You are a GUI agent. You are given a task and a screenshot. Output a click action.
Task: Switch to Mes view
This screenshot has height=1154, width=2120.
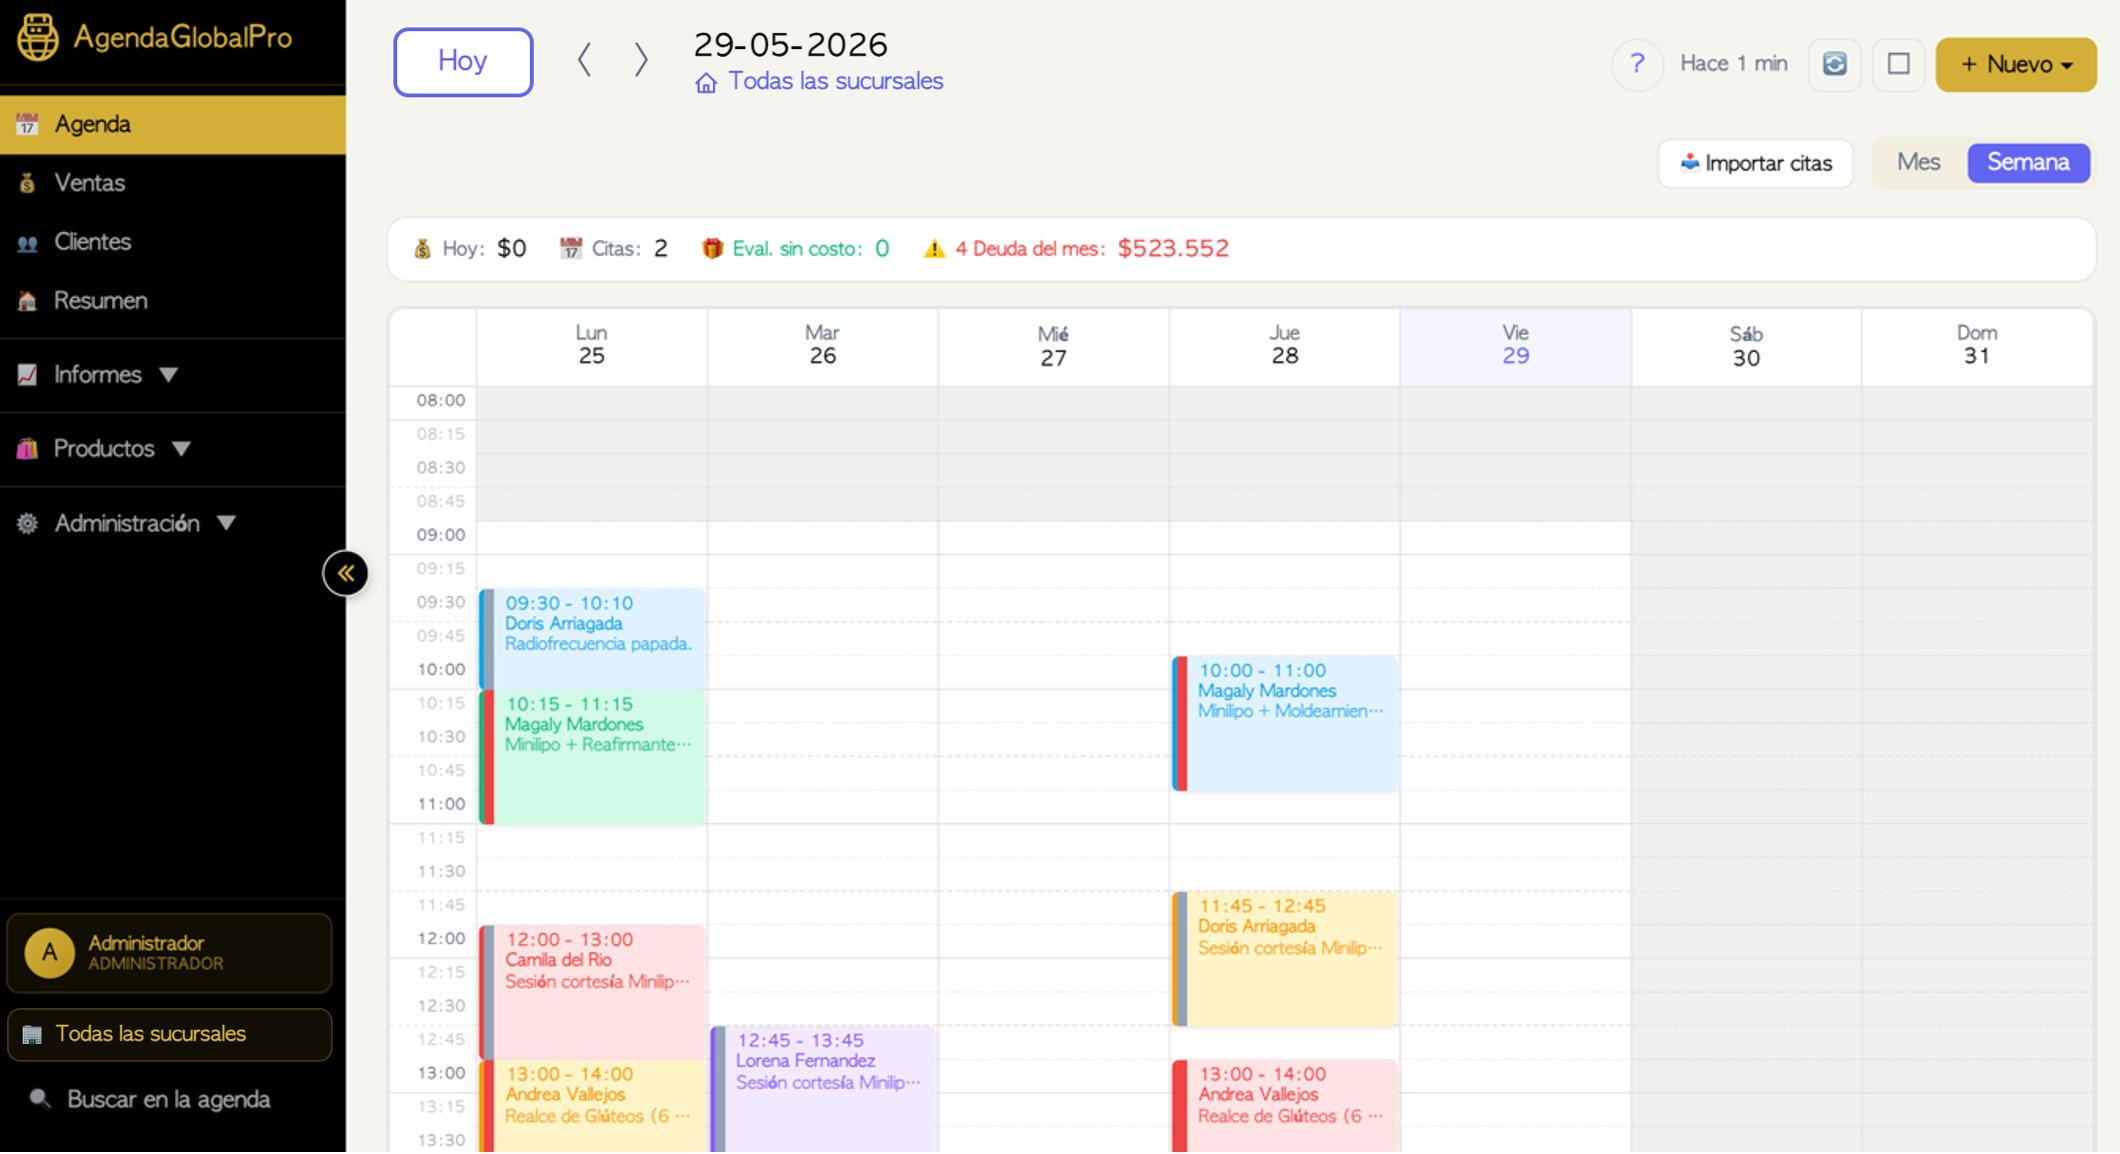(x=1919, y=162)
